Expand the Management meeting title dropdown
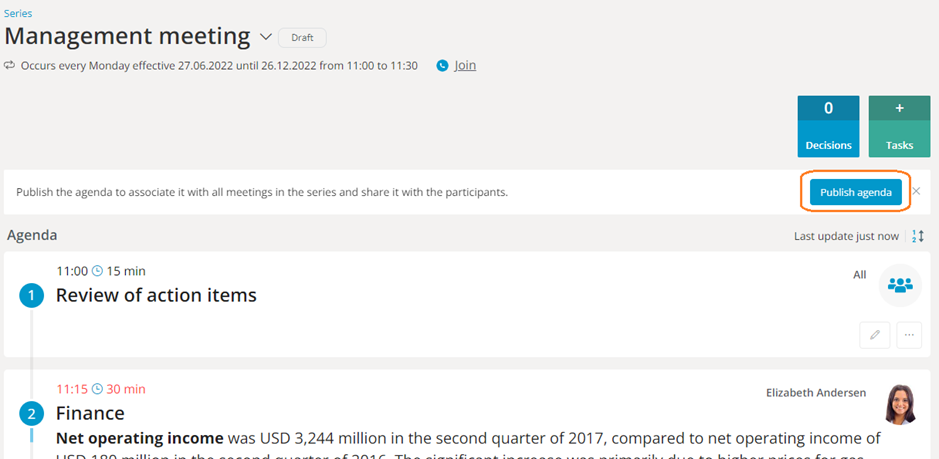 click(266, 37)
